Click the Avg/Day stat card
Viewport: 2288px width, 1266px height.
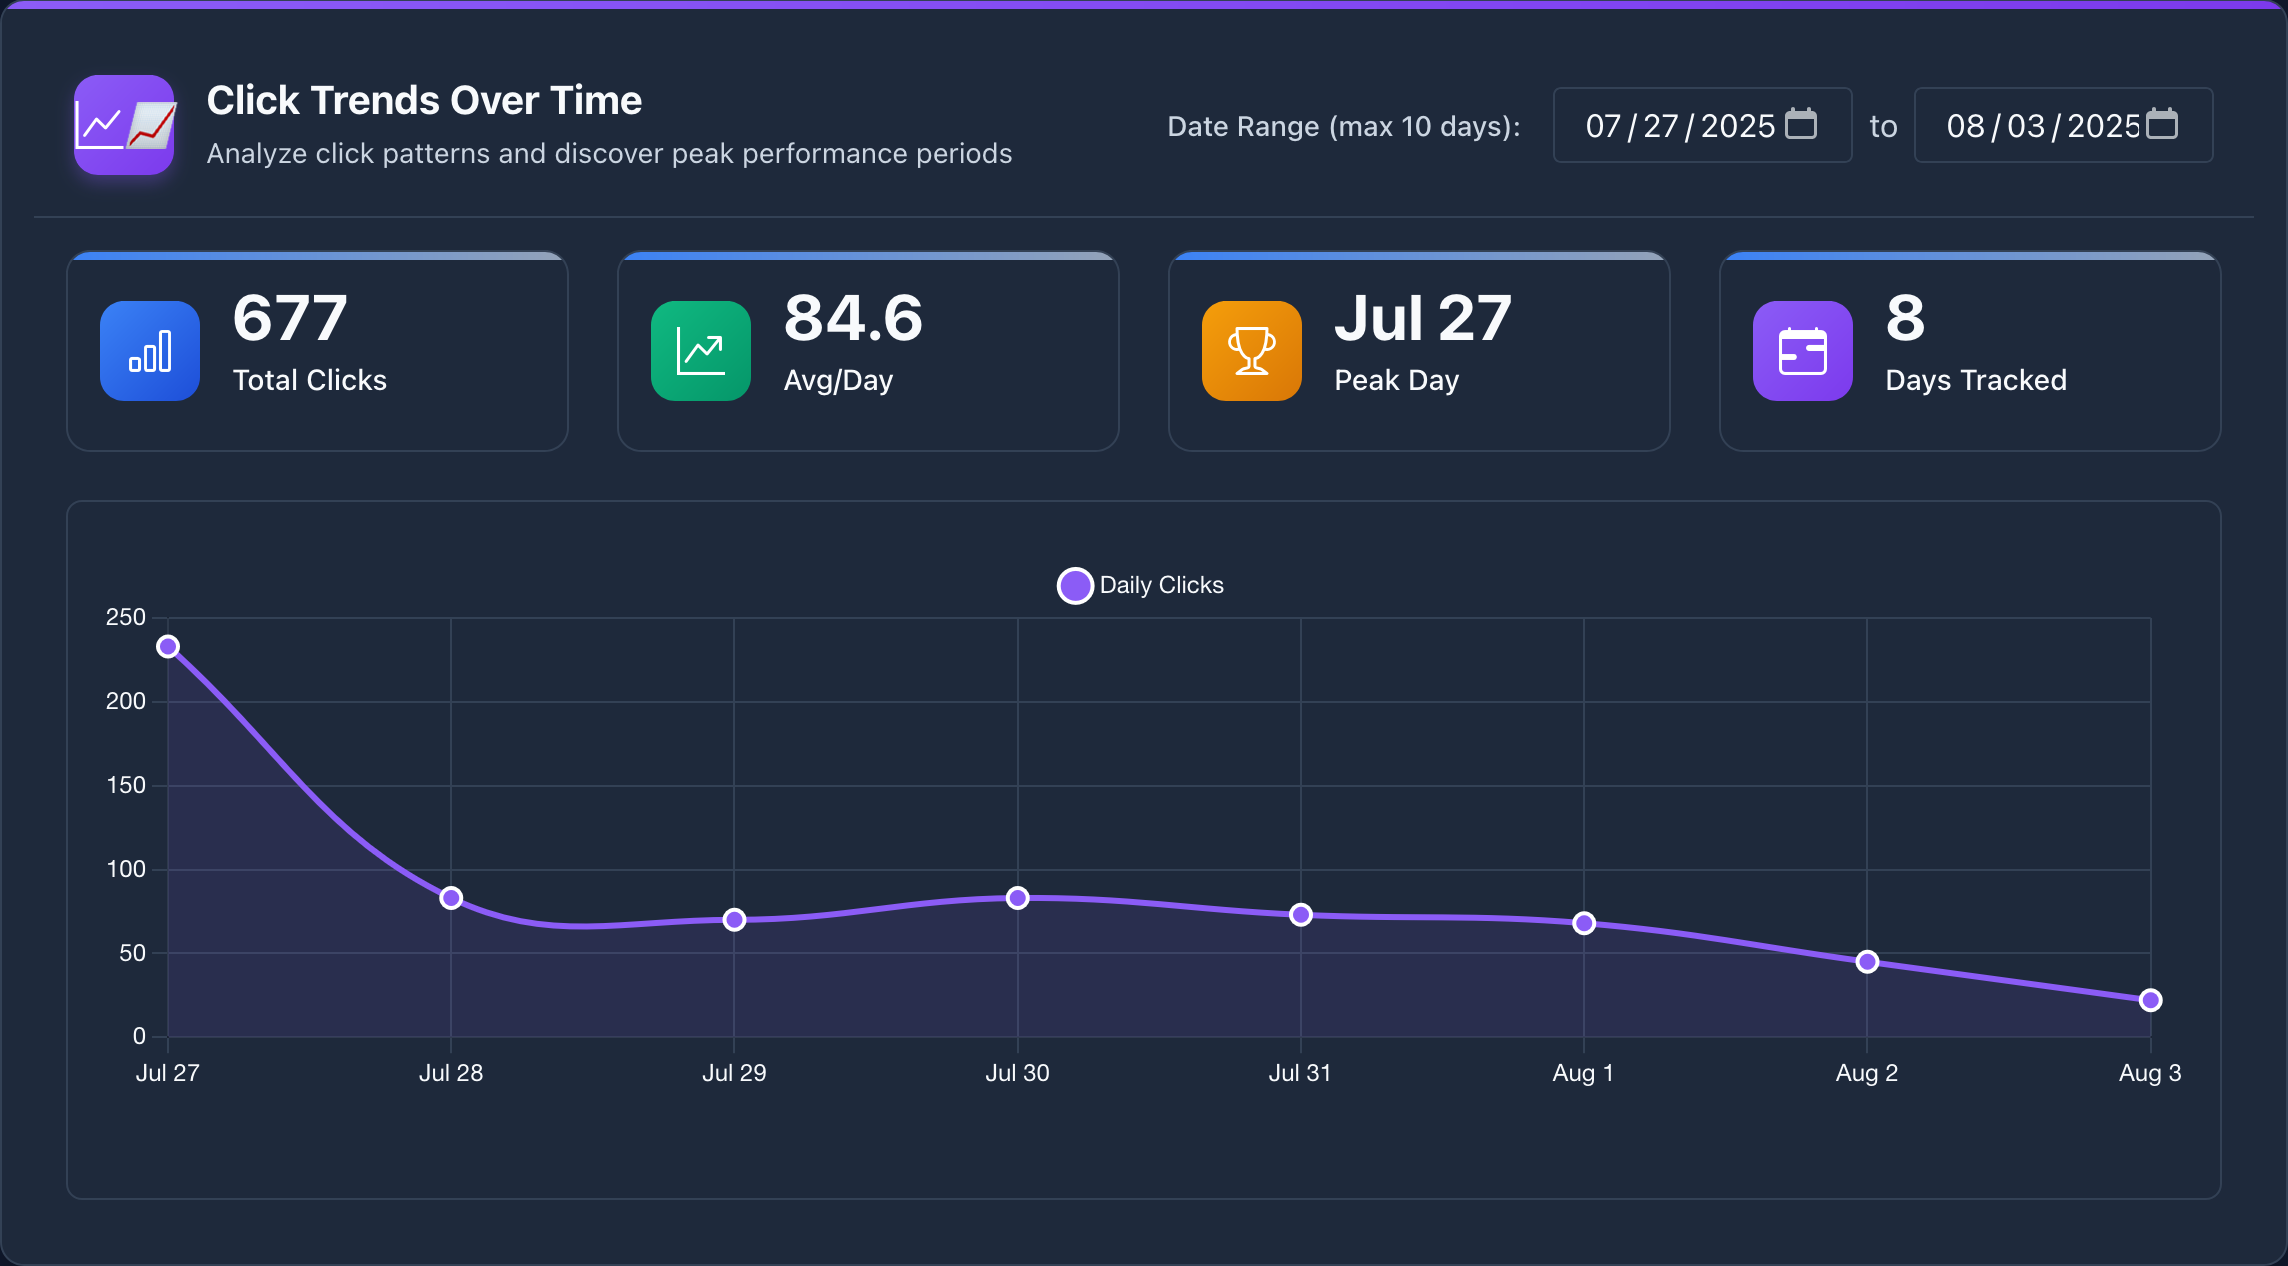coord(867,352)
